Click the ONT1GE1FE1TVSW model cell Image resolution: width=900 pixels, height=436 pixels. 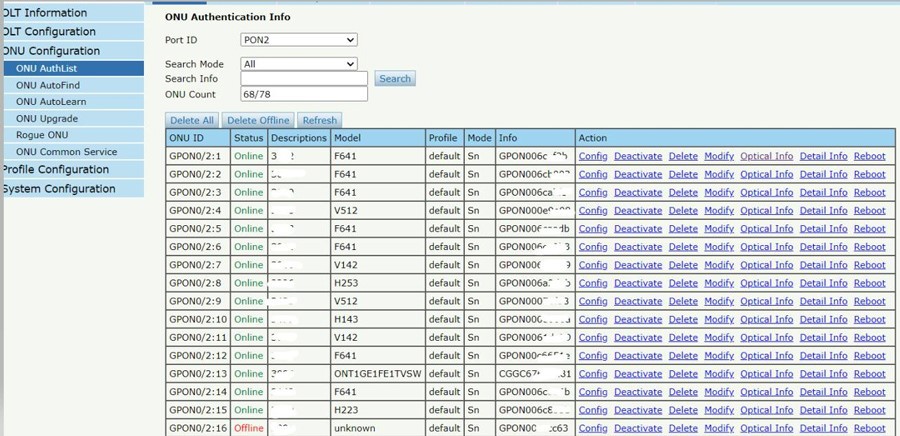point(378,374)
